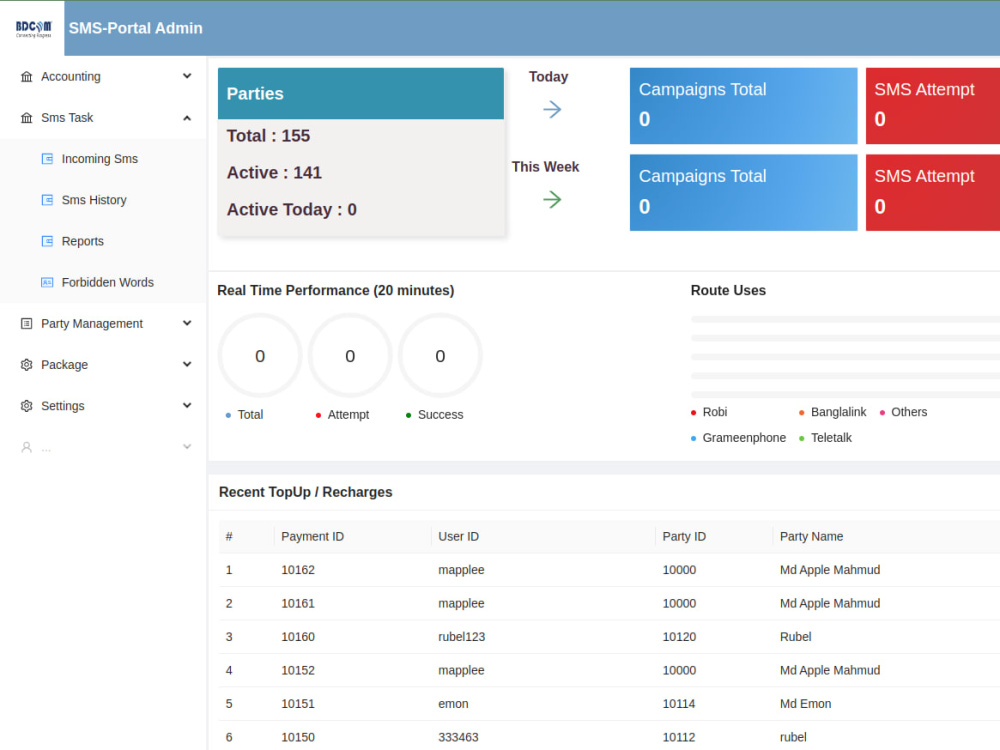
Task: Click Payment ID 10161 cell
Action: [x=298, y=603]
